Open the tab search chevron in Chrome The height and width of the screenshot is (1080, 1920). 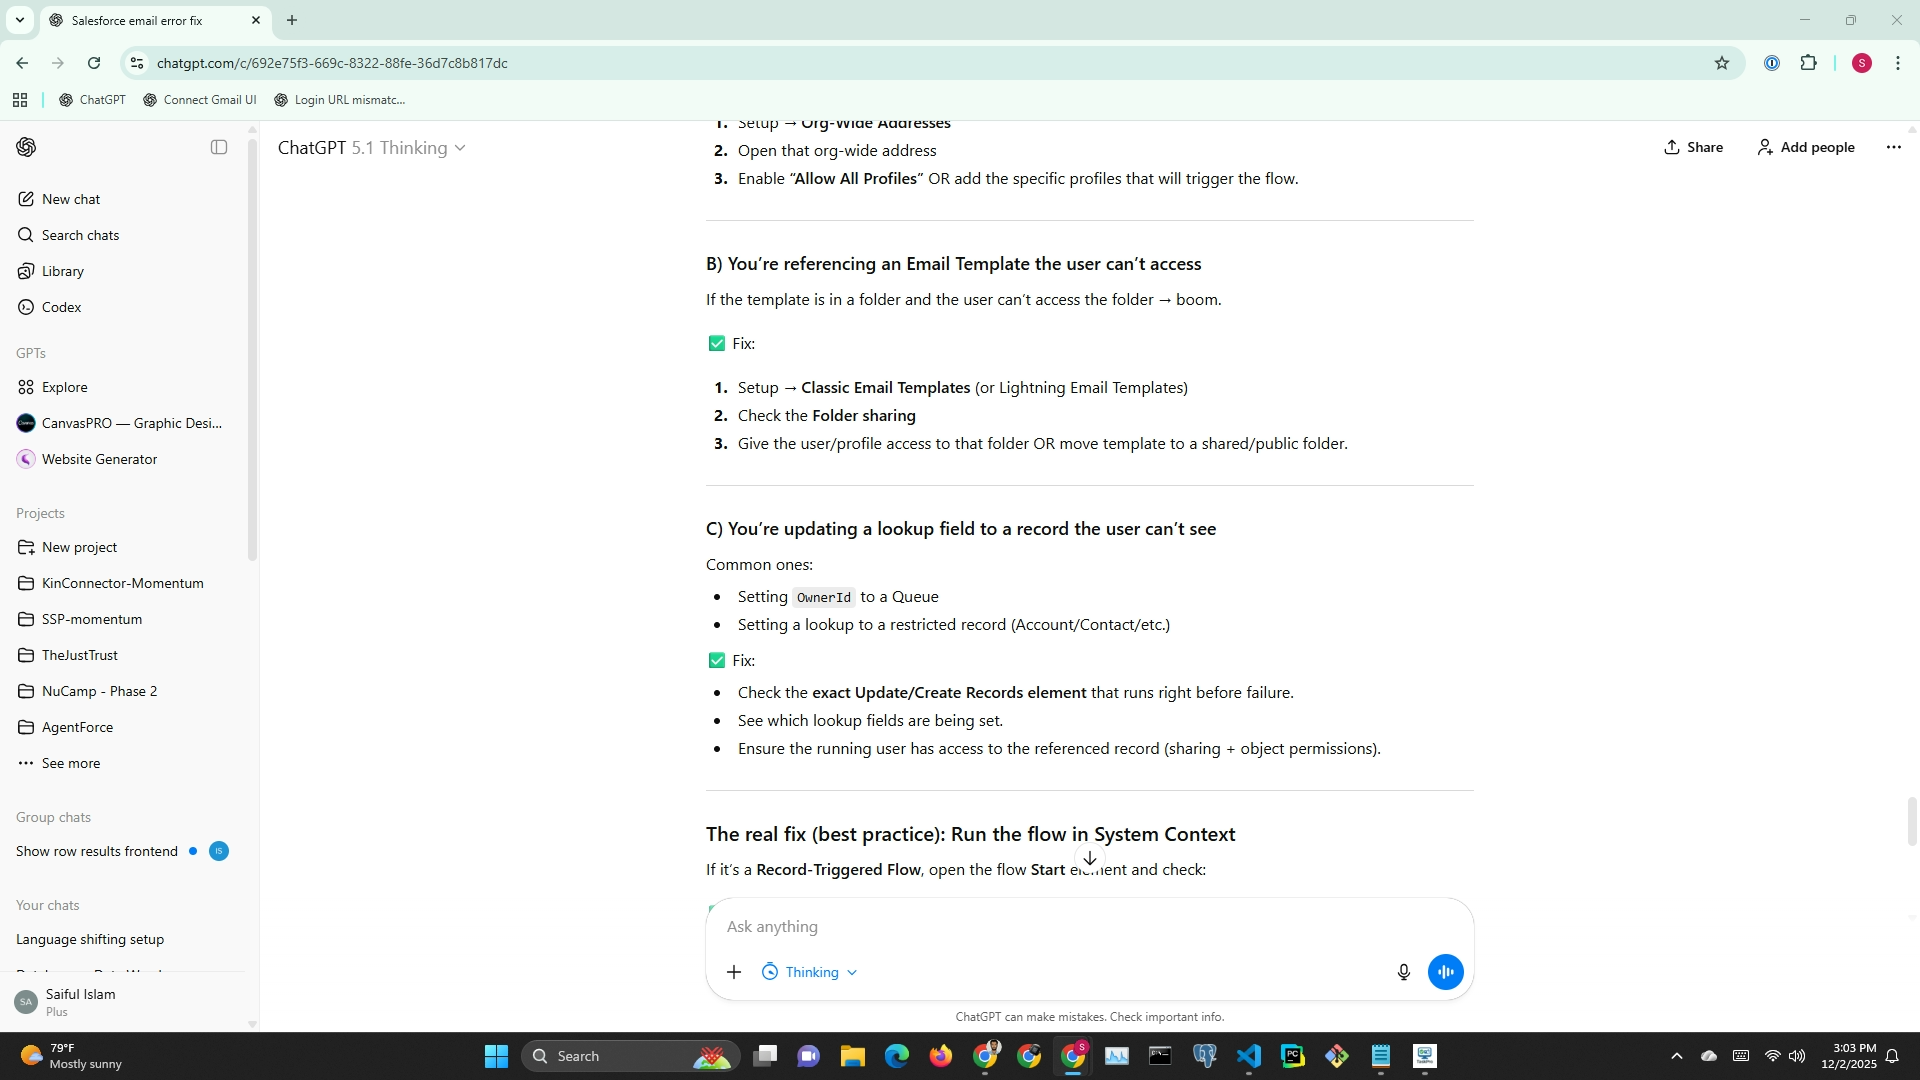point(19,20)
